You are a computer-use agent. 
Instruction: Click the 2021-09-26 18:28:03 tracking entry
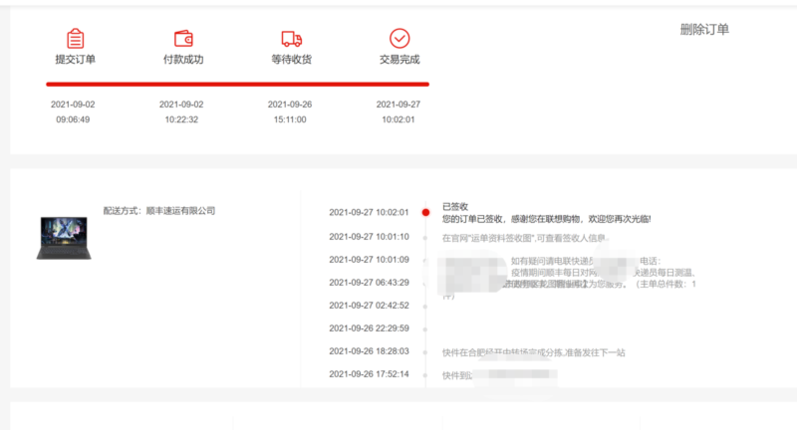369,351
